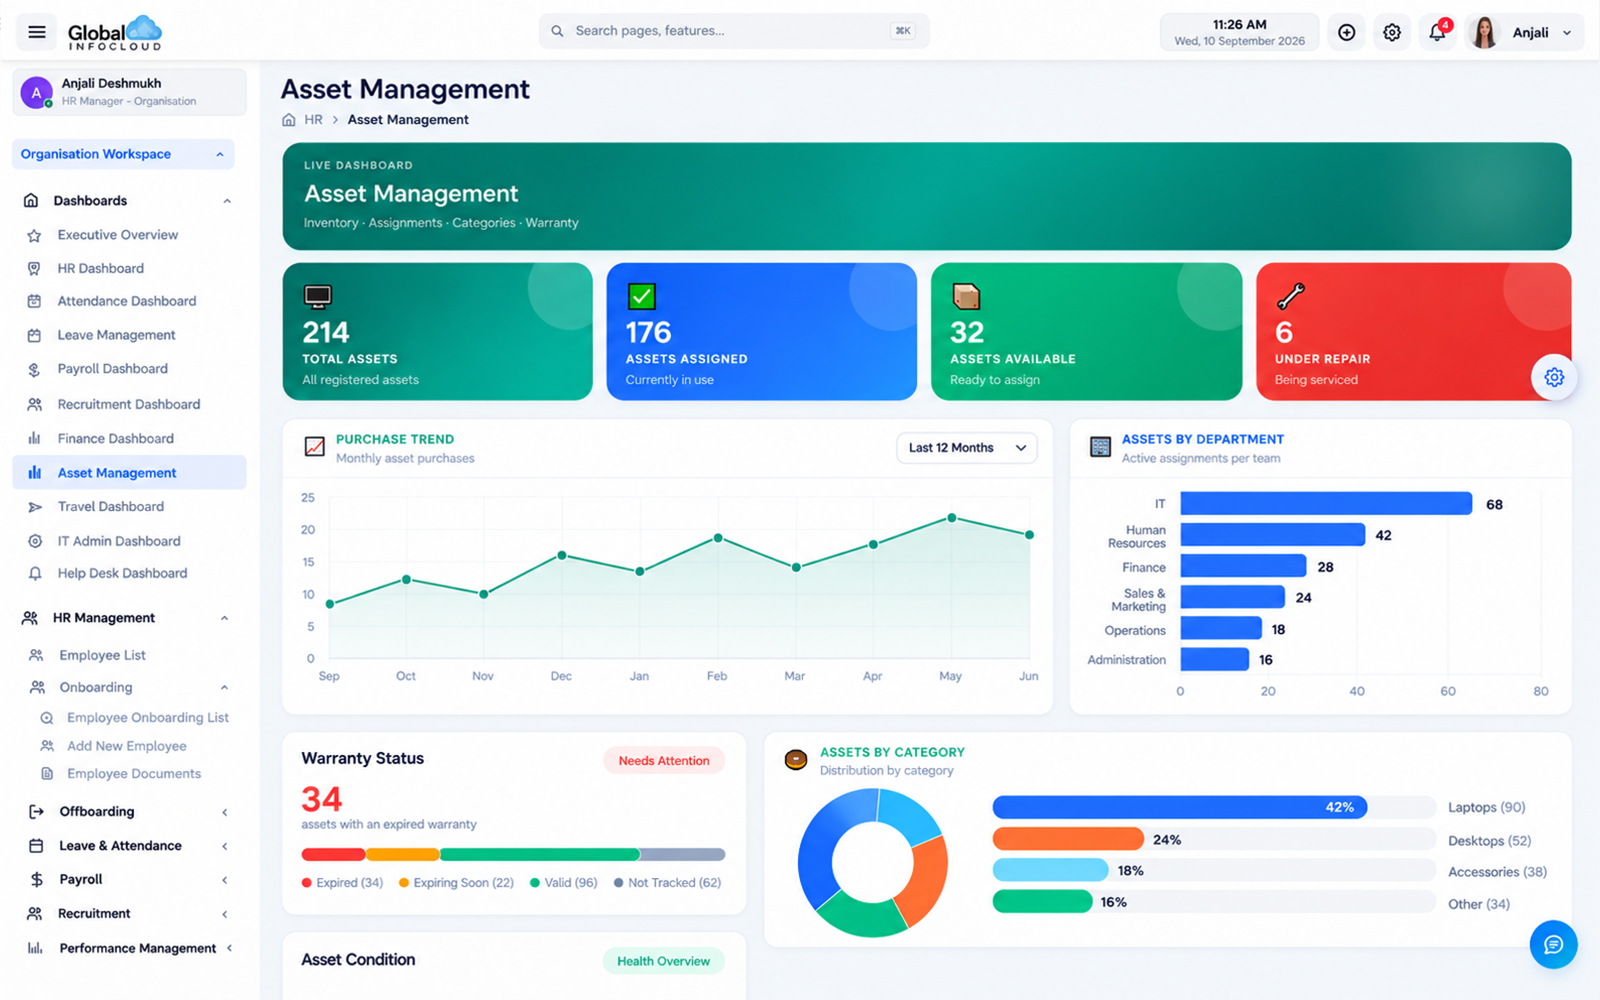This screenshot has width=1600, height=1000.
Task: Toggle the hamburger sidebar menu
Action: [37, 32]
